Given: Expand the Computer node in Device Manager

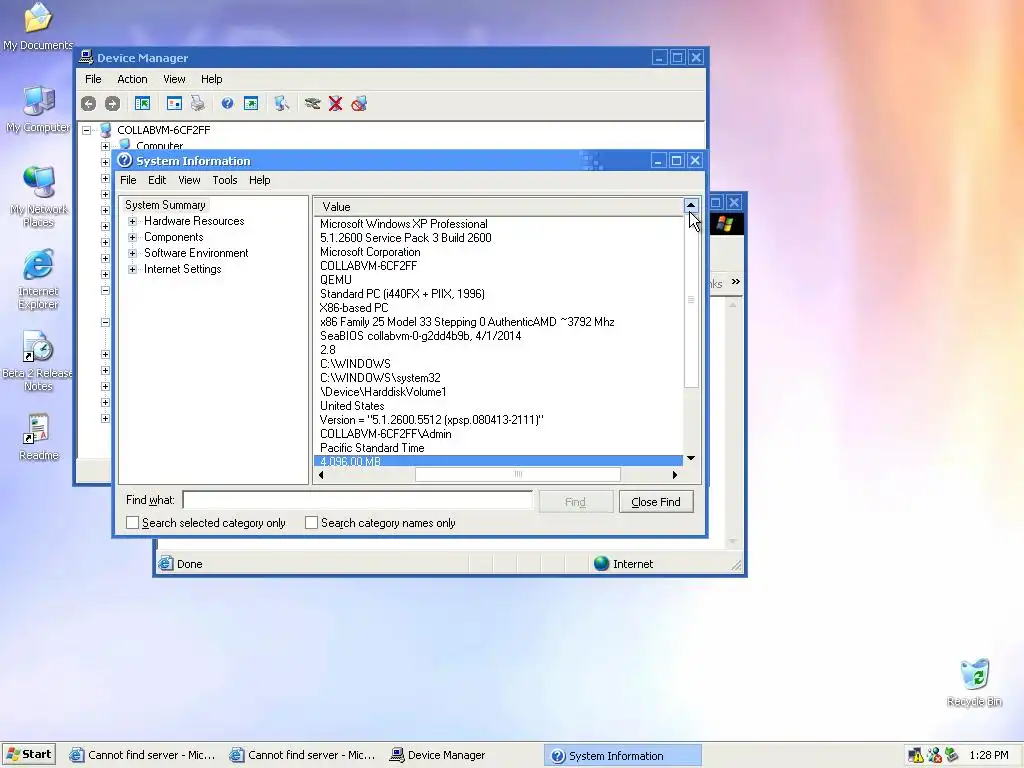Looking at the screenshot, I should coord(105,146).
